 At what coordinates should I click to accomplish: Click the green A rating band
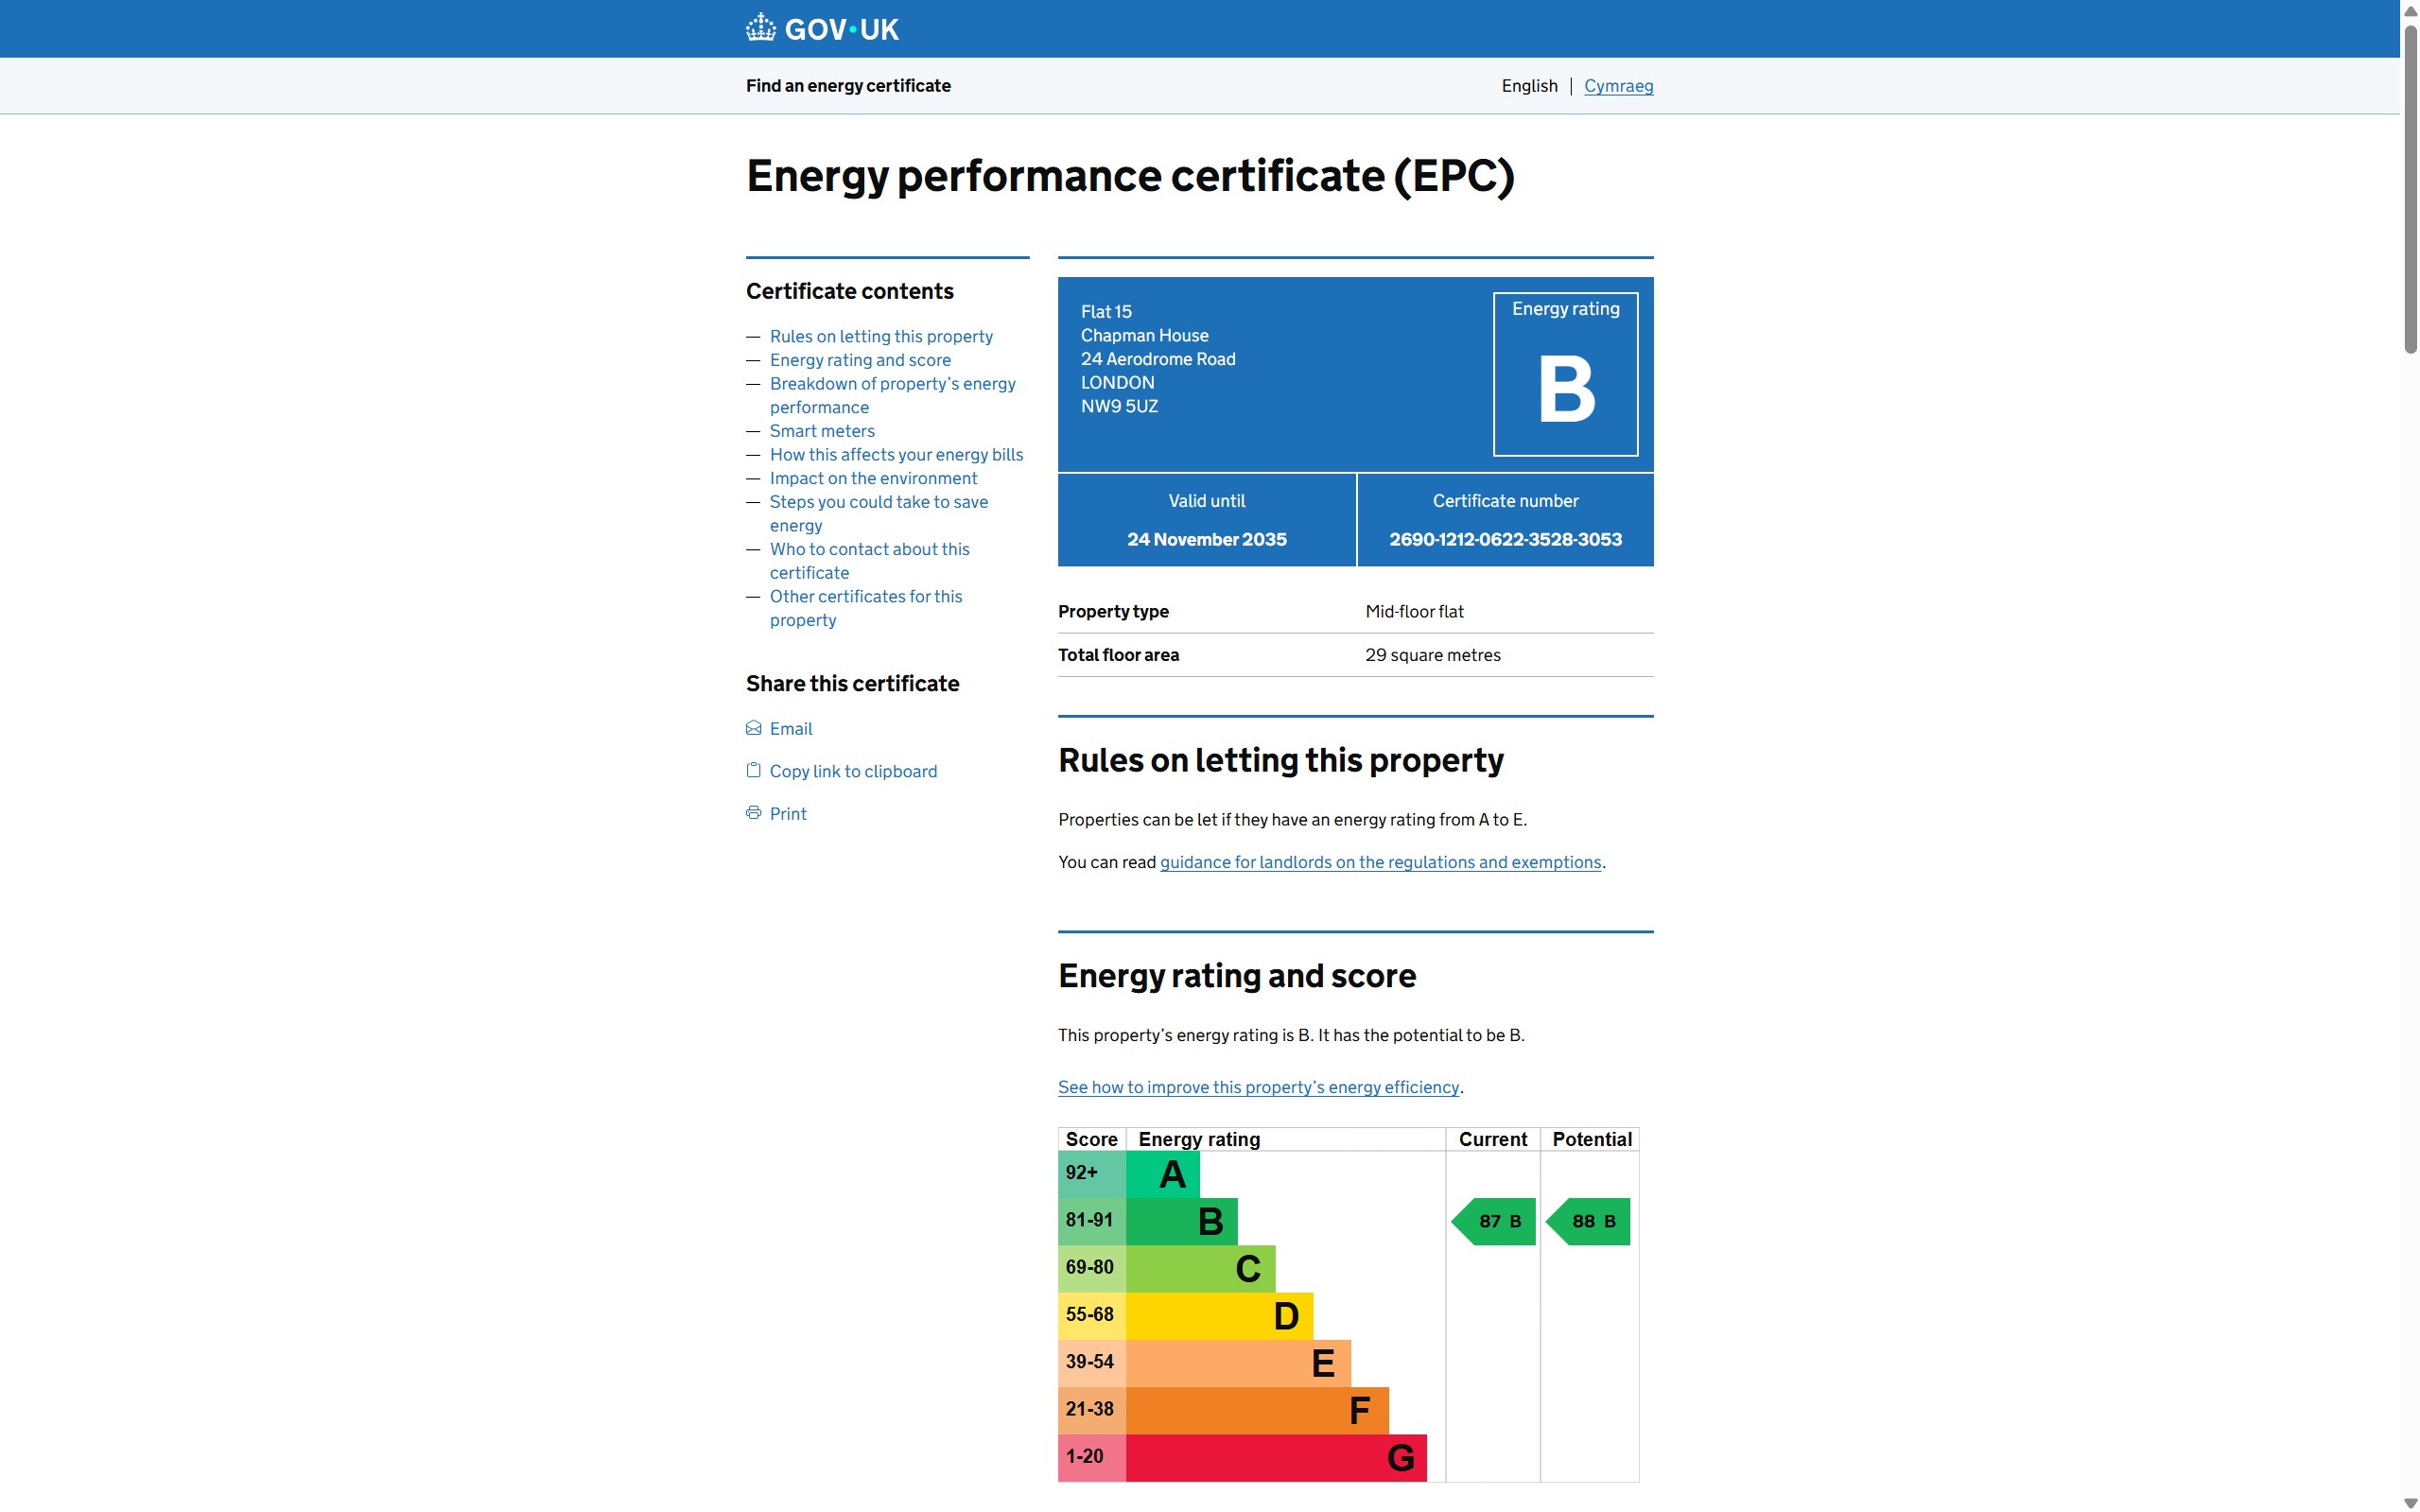[1163, 1174]
